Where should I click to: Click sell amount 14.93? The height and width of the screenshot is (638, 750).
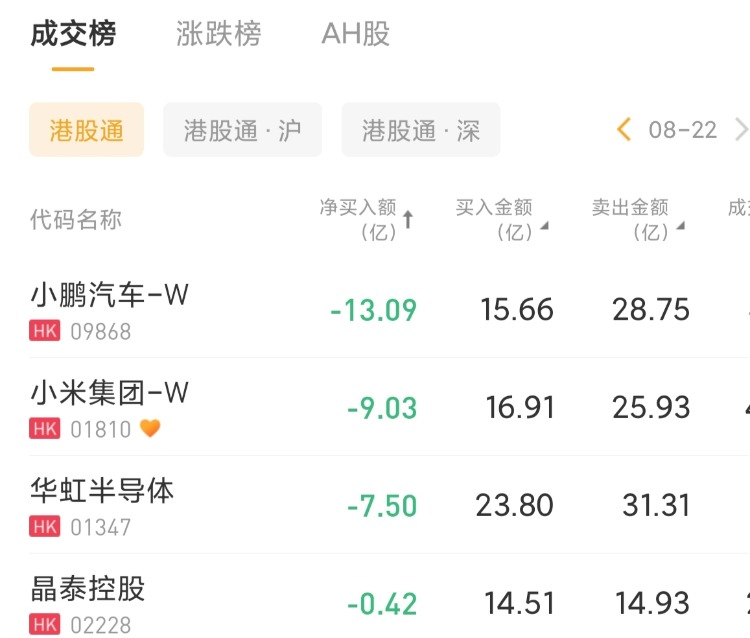coord(652,603)
